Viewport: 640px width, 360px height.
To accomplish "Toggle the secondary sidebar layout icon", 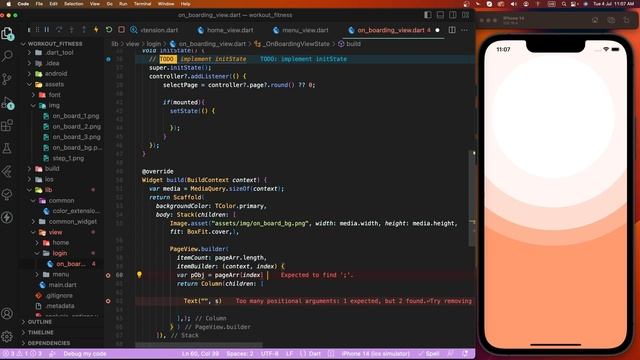I will click(453, 15).
